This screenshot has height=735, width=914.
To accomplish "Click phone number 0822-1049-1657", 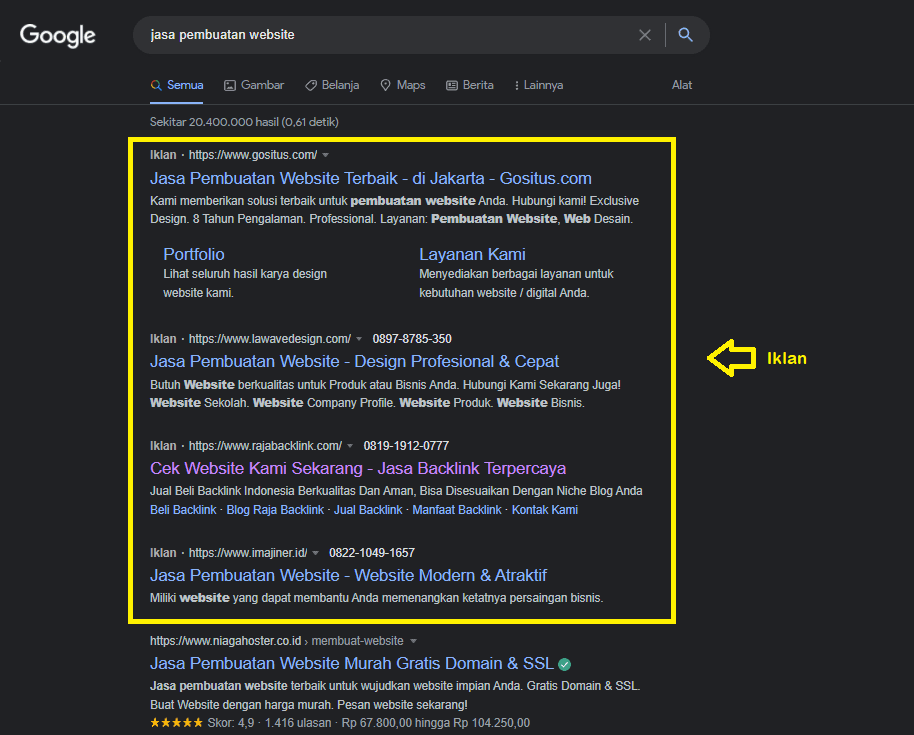I will [x=372, y=553].
